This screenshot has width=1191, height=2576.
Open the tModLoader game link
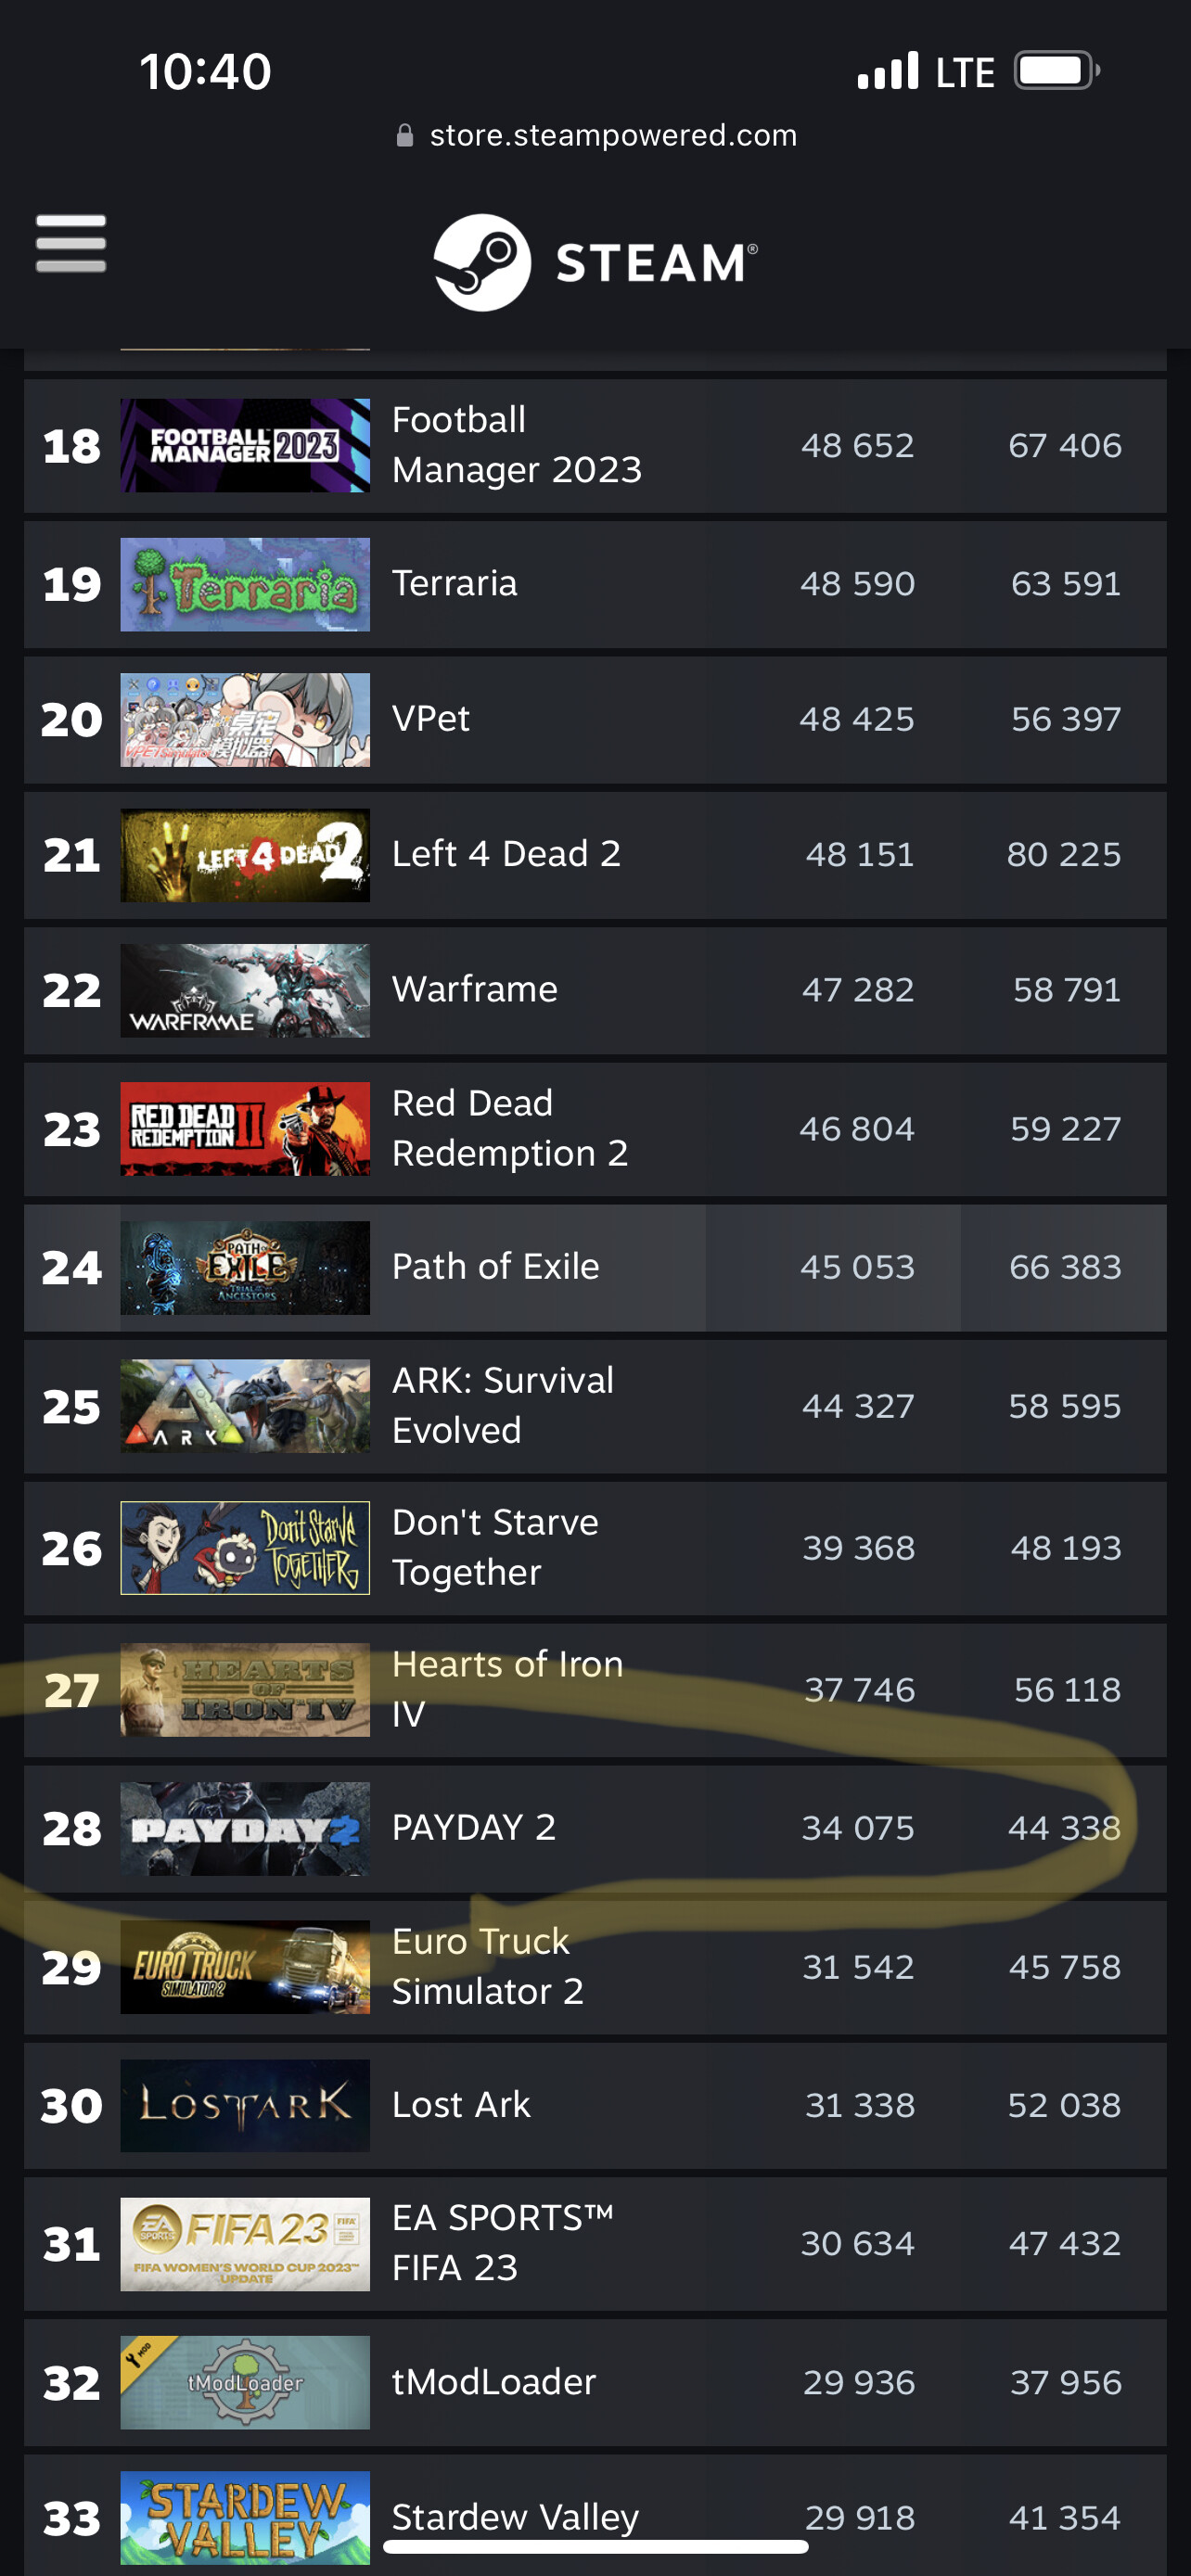494,2381
